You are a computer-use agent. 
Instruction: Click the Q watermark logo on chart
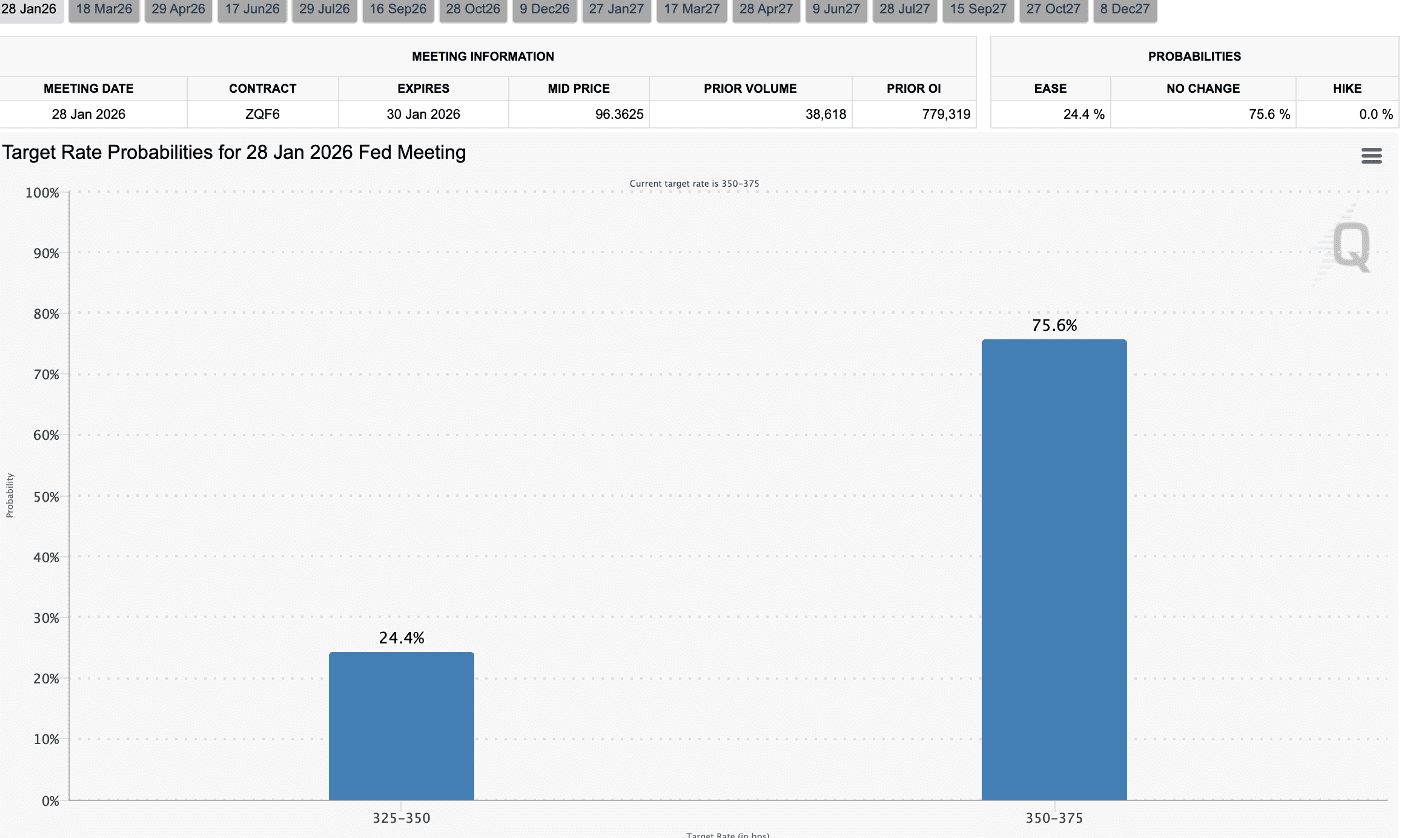pos(1349,247)
